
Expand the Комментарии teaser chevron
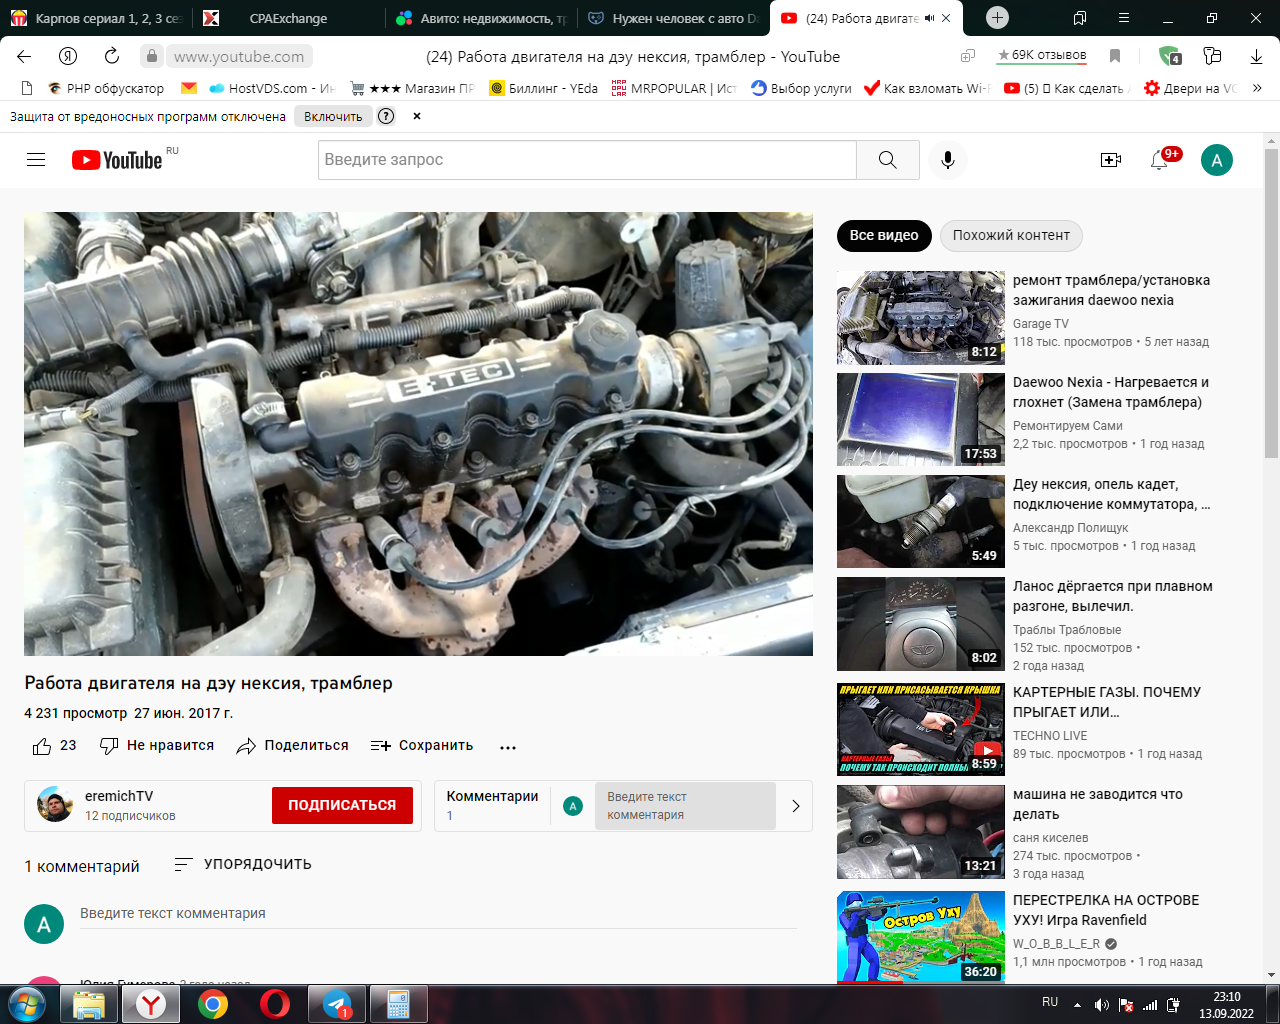pos(796,806)
